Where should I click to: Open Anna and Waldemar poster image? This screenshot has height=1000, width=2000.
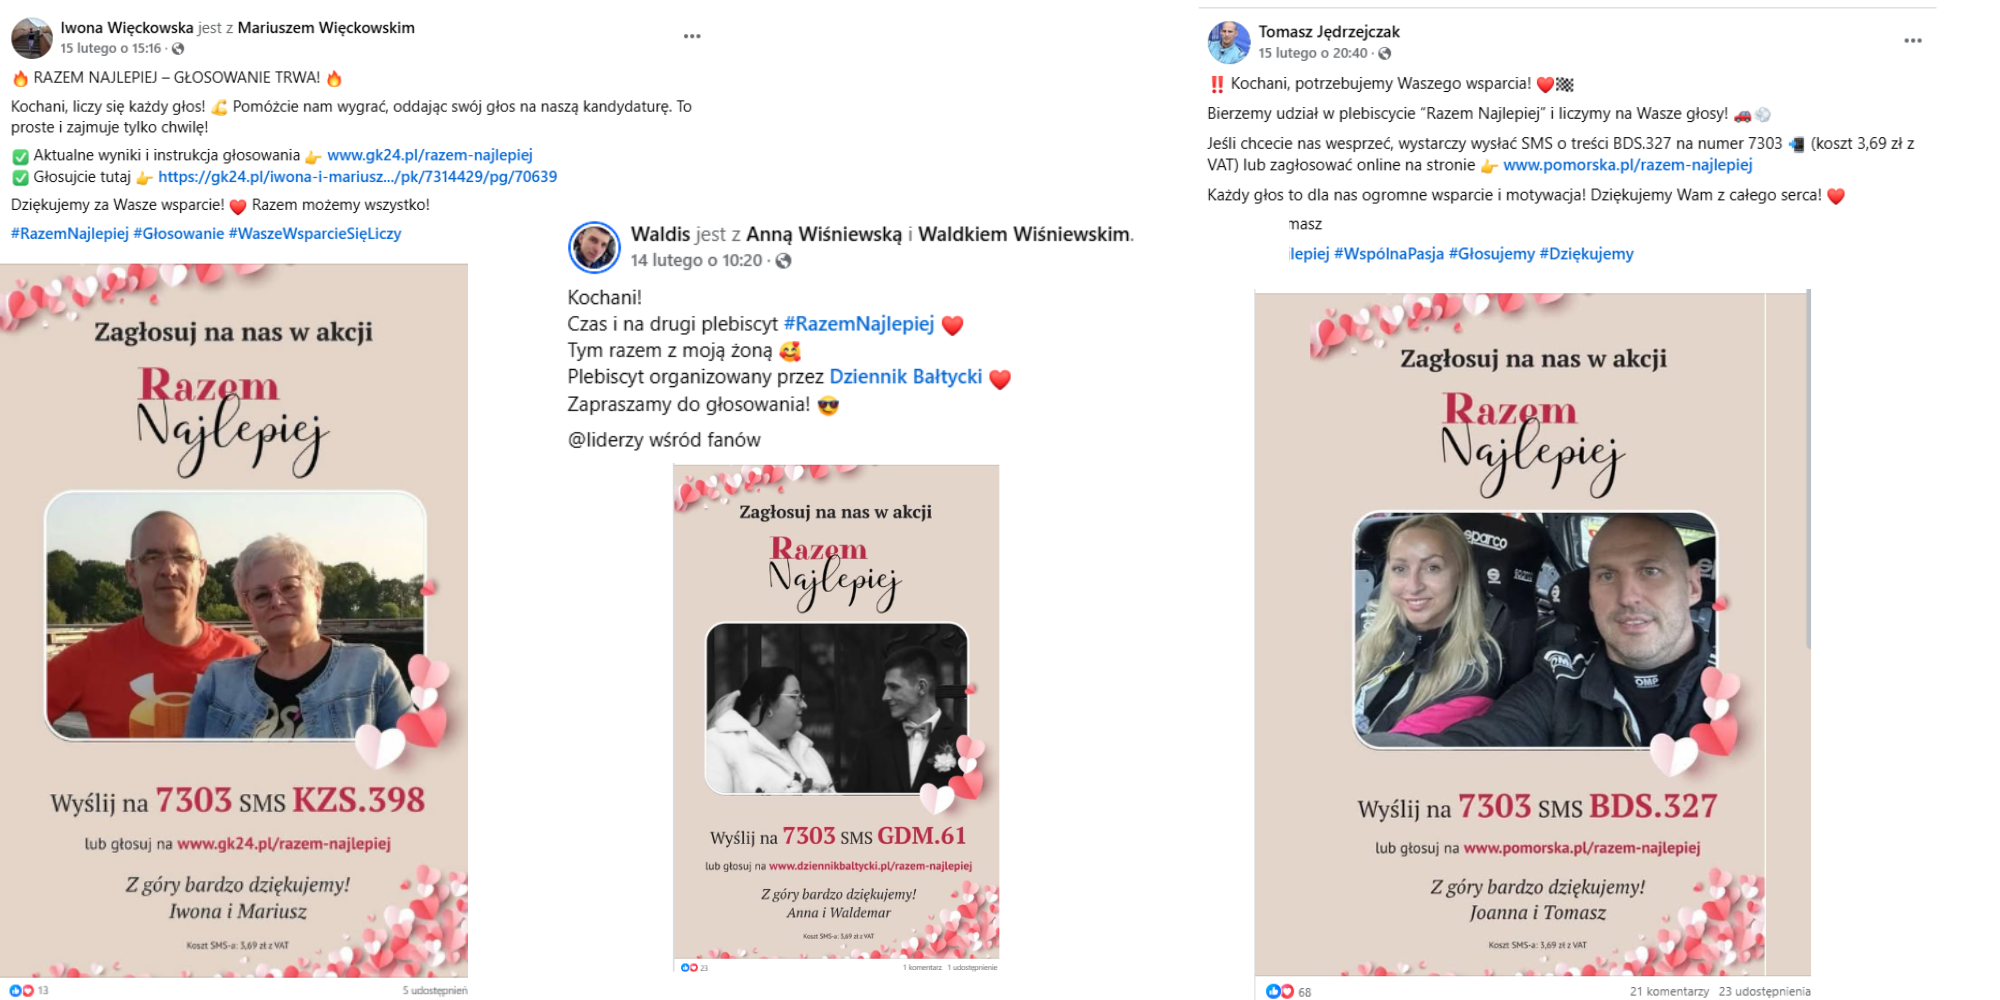tap(836, 712)
